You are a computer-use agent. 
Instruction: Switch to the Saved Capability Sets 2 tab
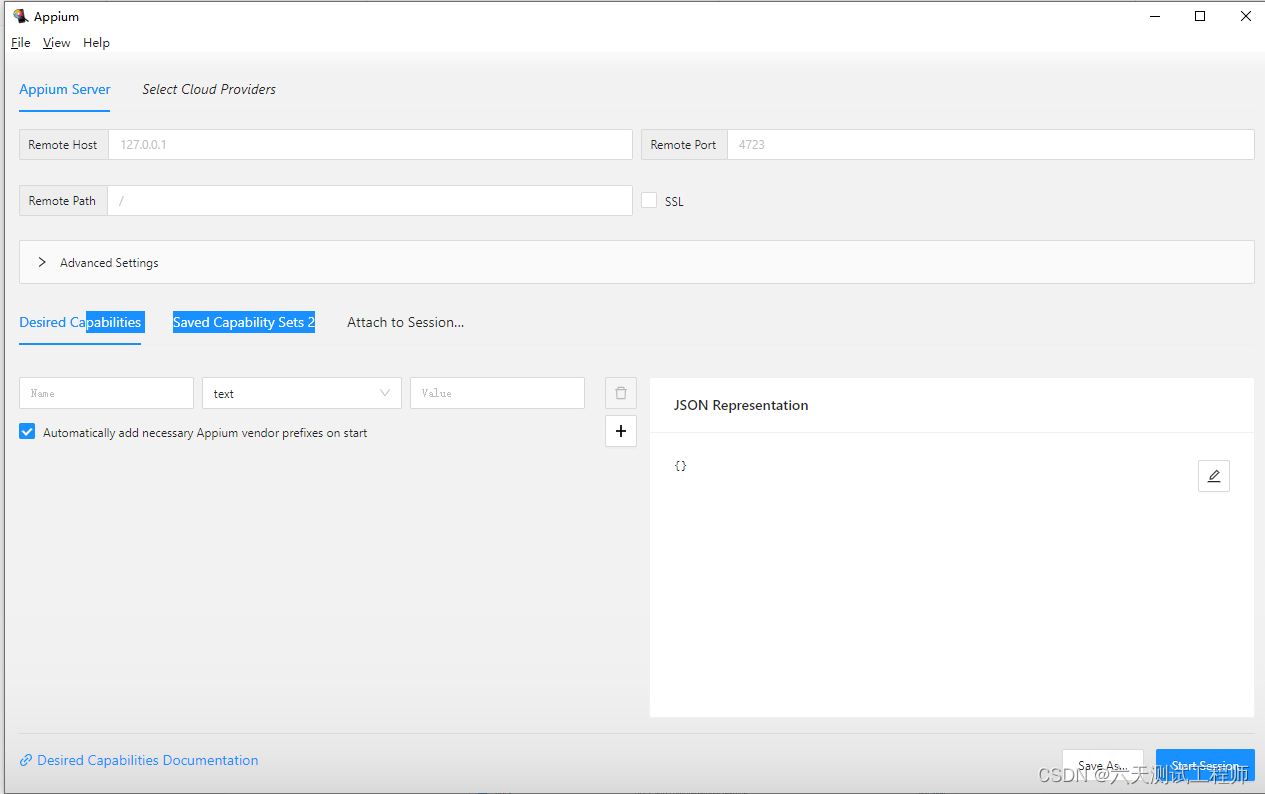click(244, 322)
